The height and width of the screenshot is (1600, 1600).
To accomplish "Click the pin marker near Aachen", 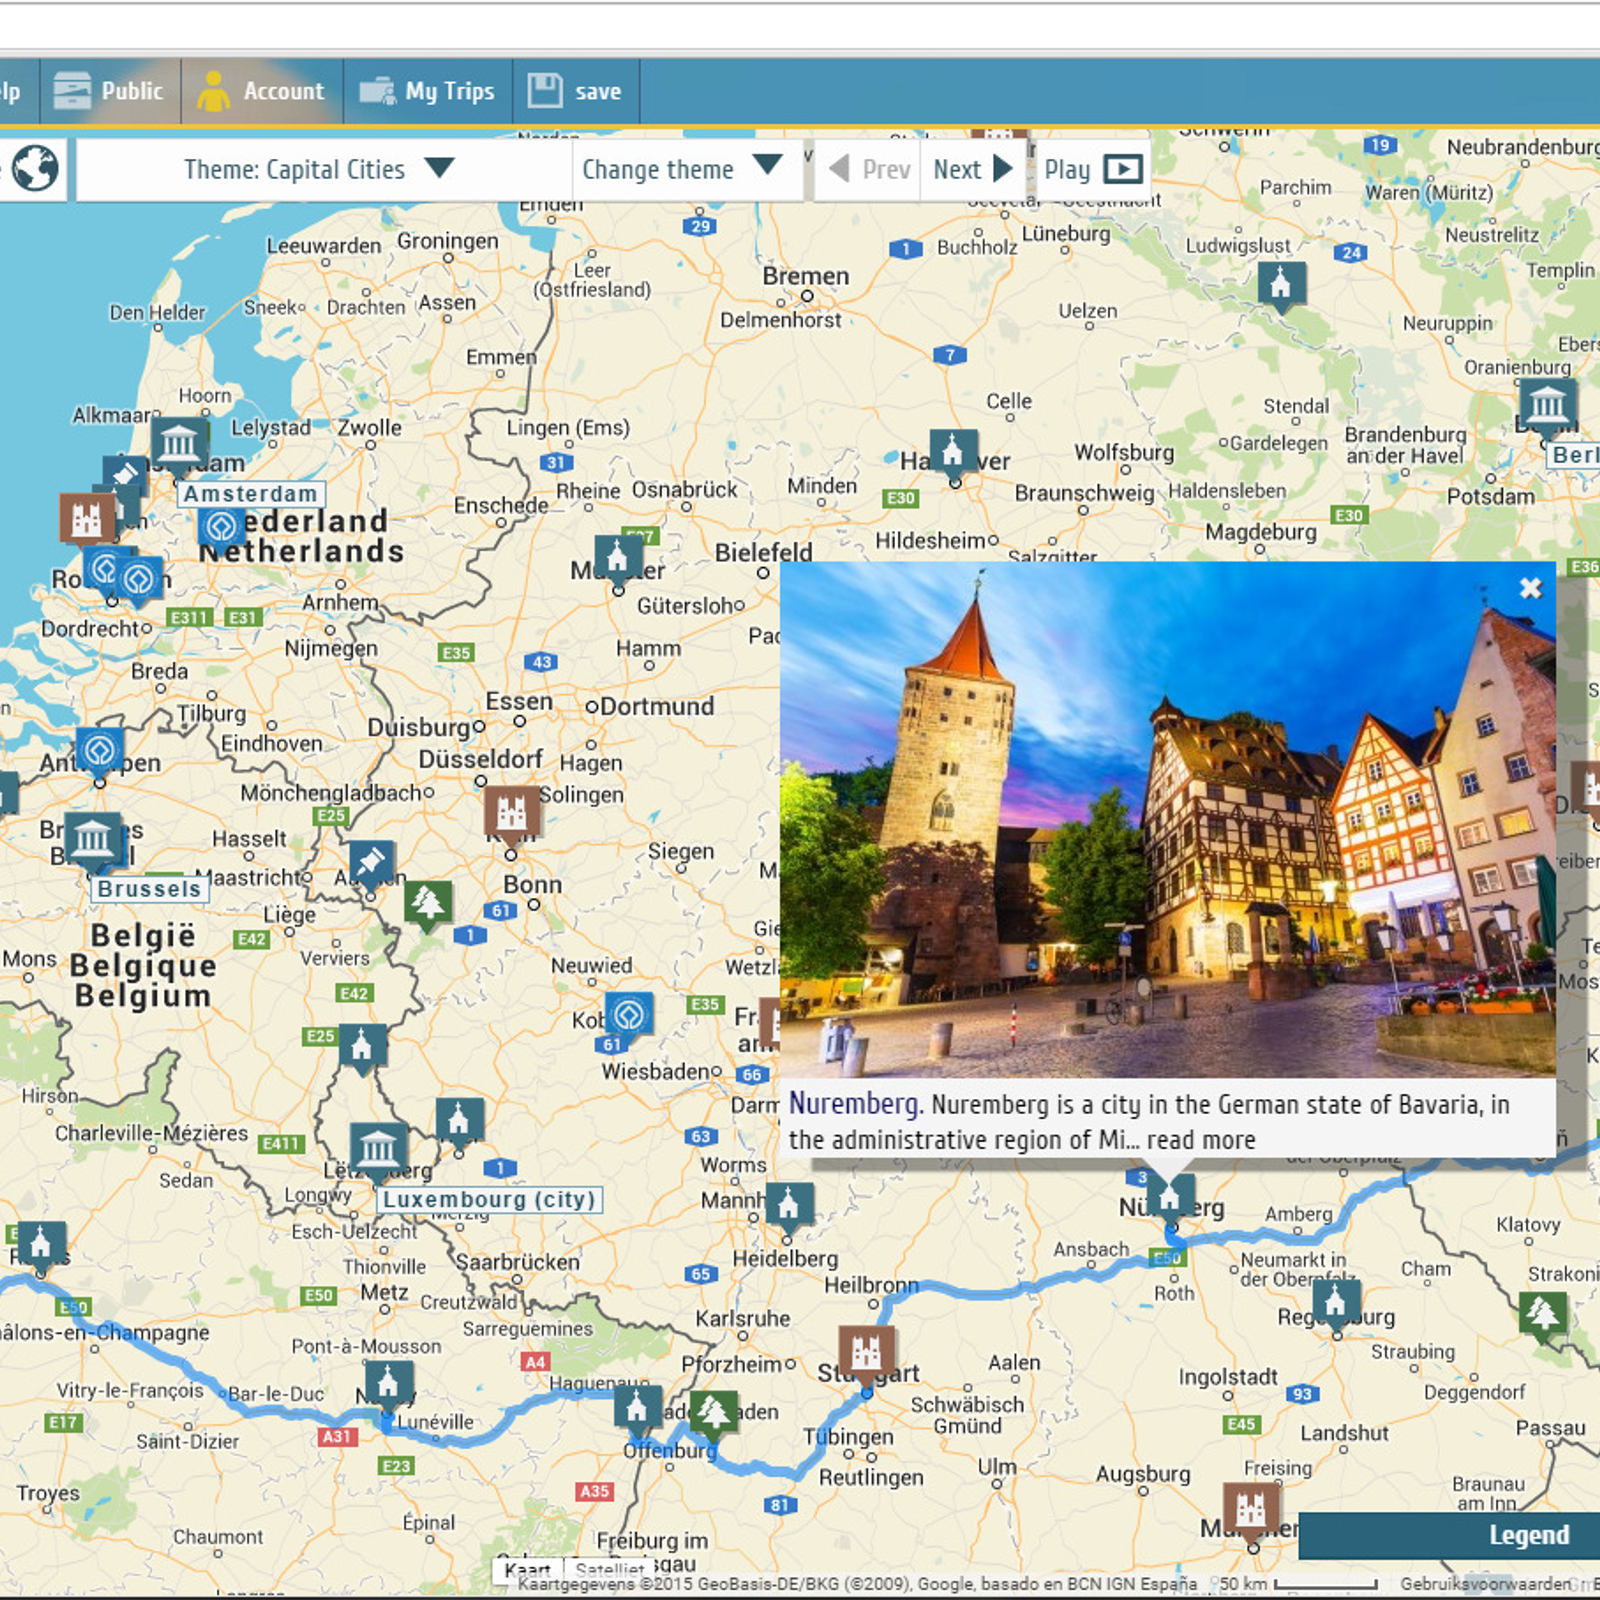I will (372, 862).
